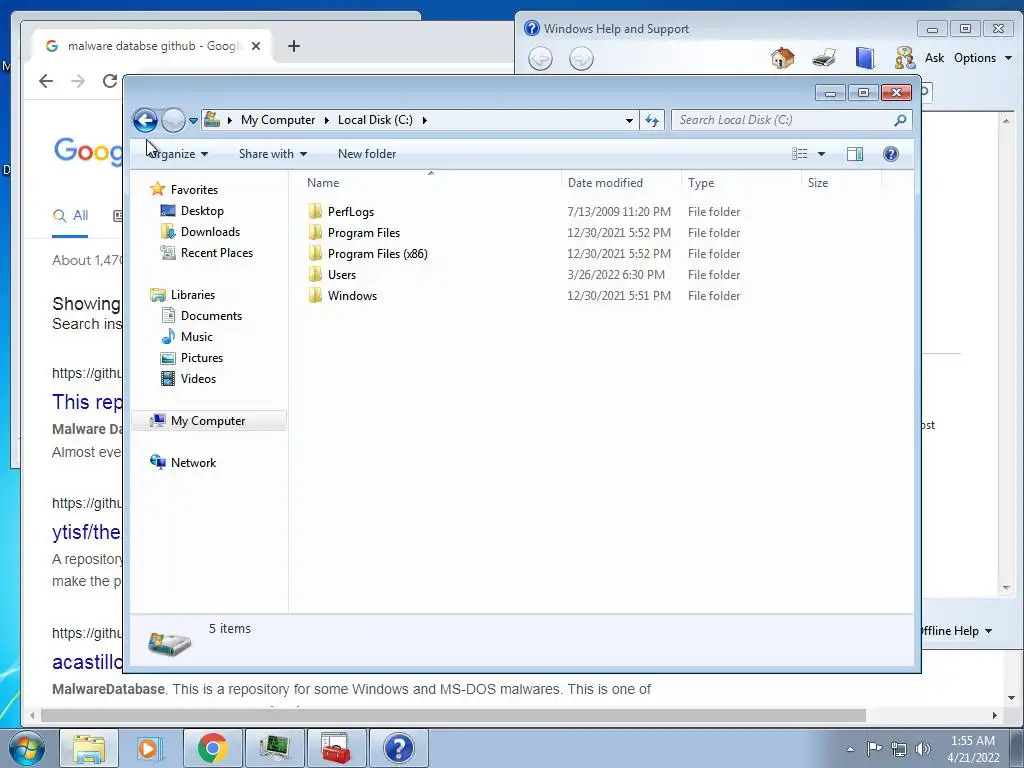The height and width of the screenshot is (768, 1024).
Task: Show hidden tray icons arrow
Action: tap(850, 749)
